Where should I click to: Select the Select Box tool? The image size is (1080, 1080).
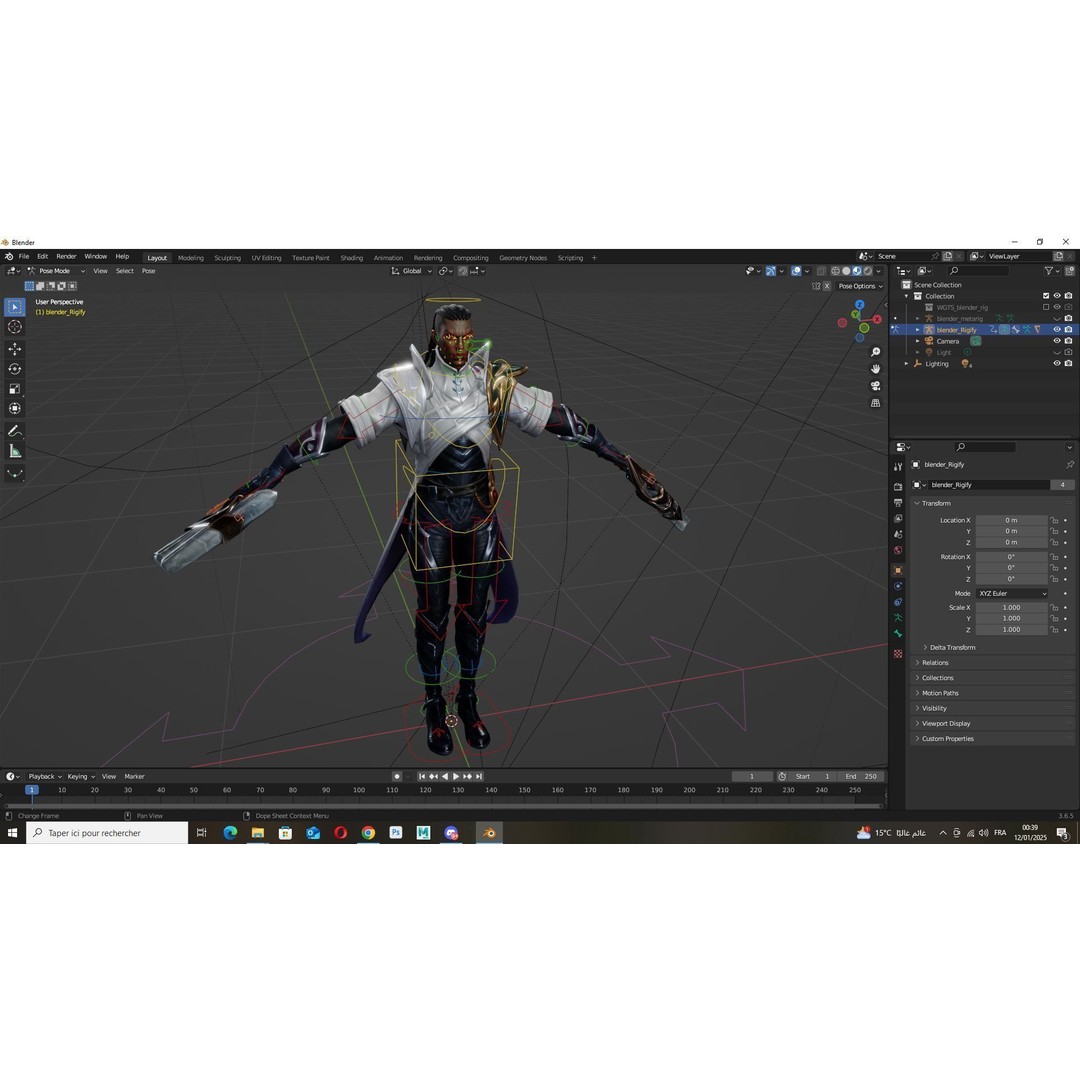click(14, 307)
